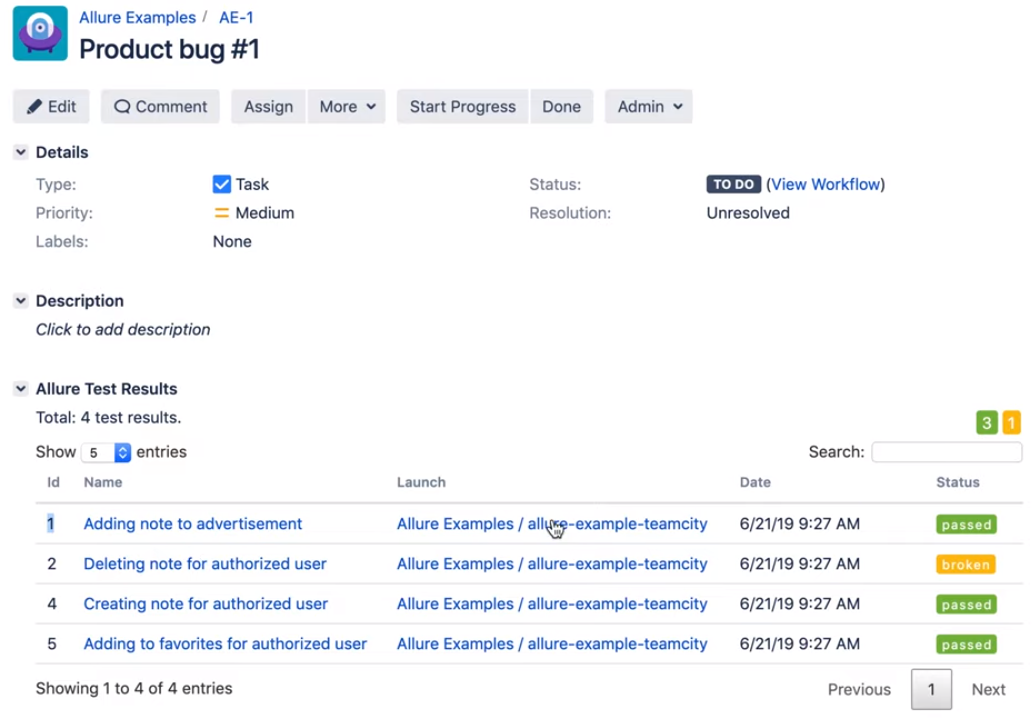
Task: Click passed badge for Adding note to advertisement
Action: [x=966, y=525]
